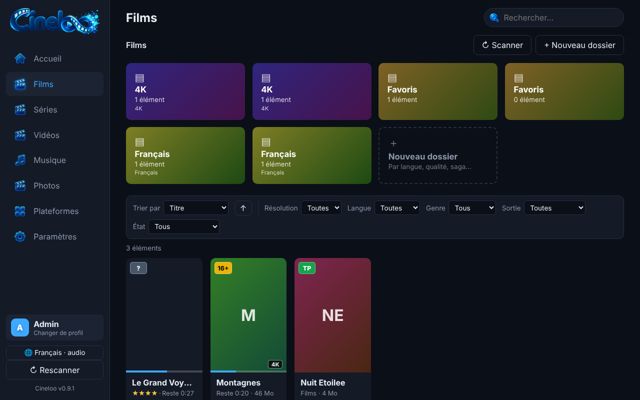Screen dimensions: 640x400
Task: Click the Accueil home icon
Action: [x=20, y=58]
